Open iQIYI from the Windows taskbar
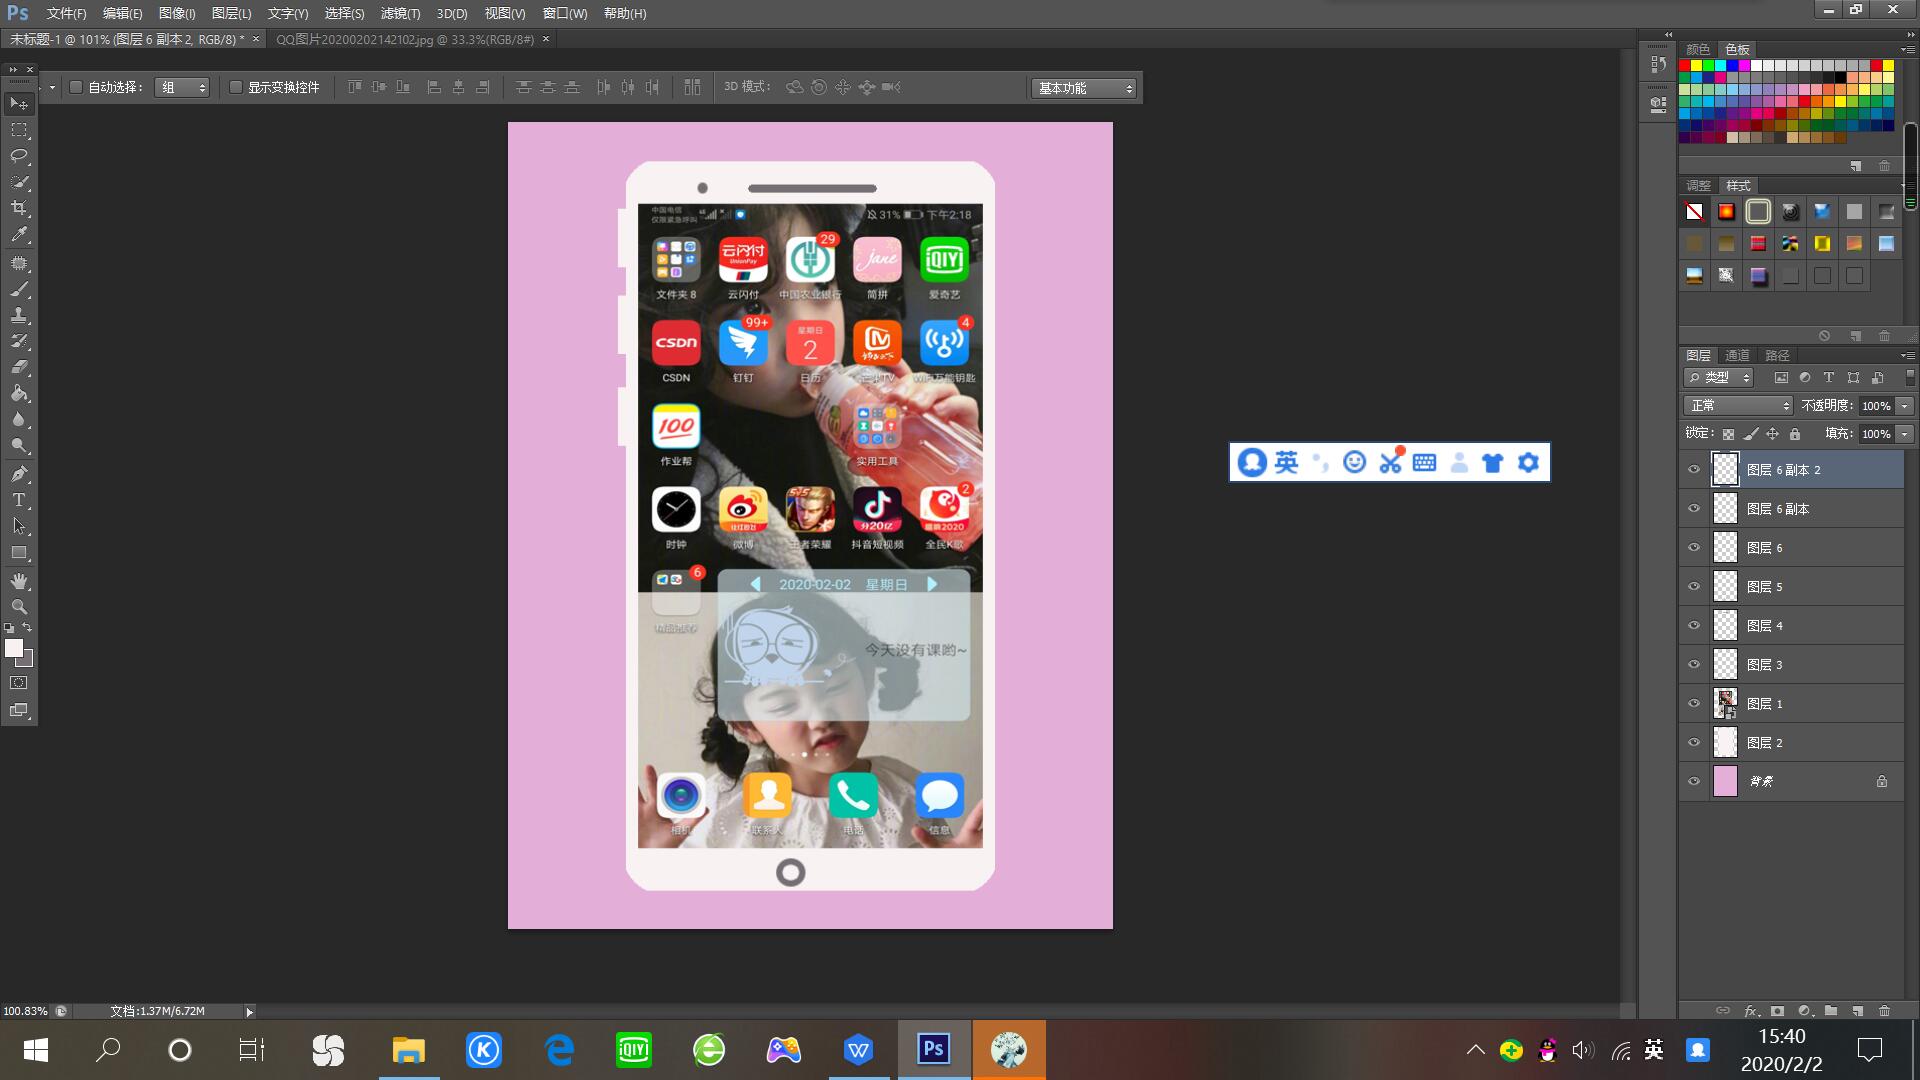This screenshot has height=1080, width=1920. (633, 1050)
